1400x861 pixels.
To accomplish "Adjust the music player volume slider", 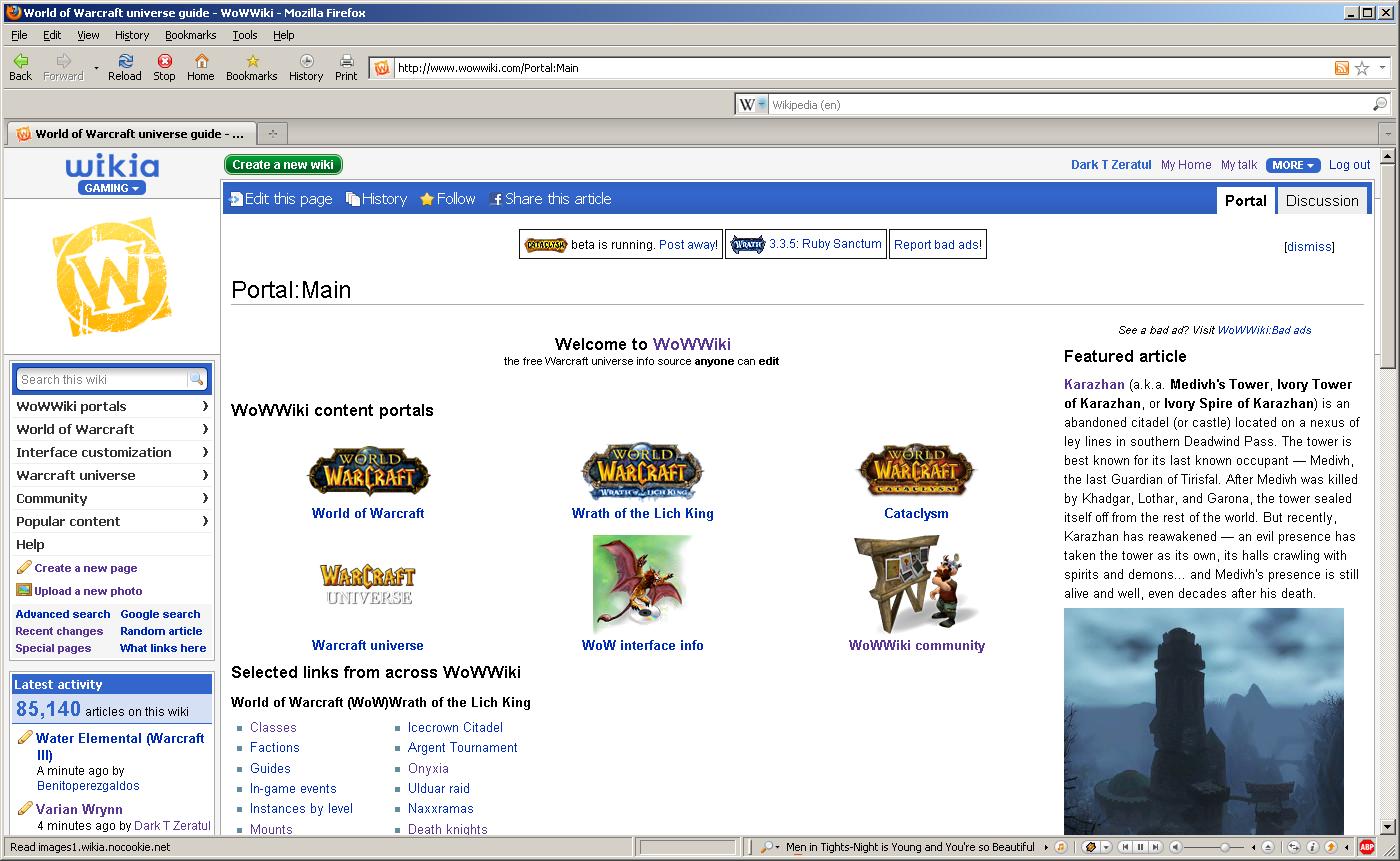I will [1225, 847].
